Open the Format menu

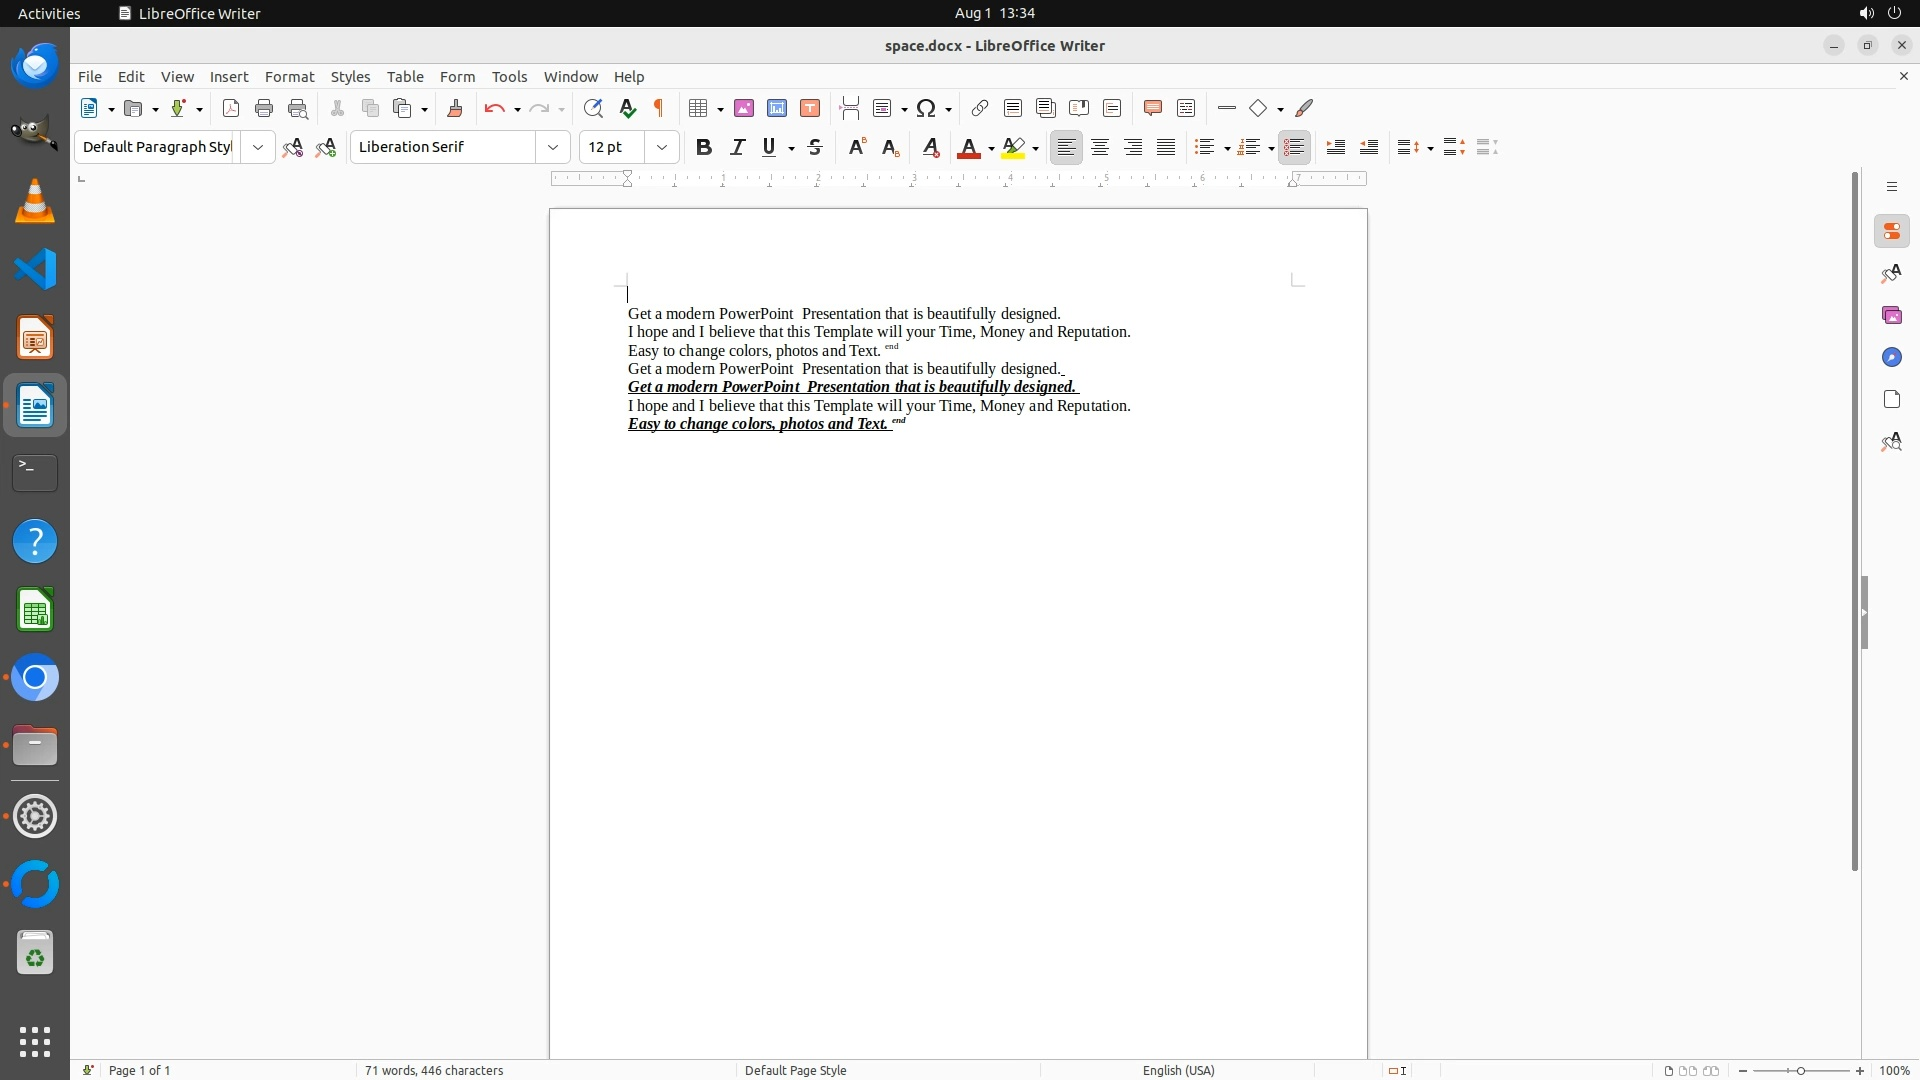(x=289, y=77)
